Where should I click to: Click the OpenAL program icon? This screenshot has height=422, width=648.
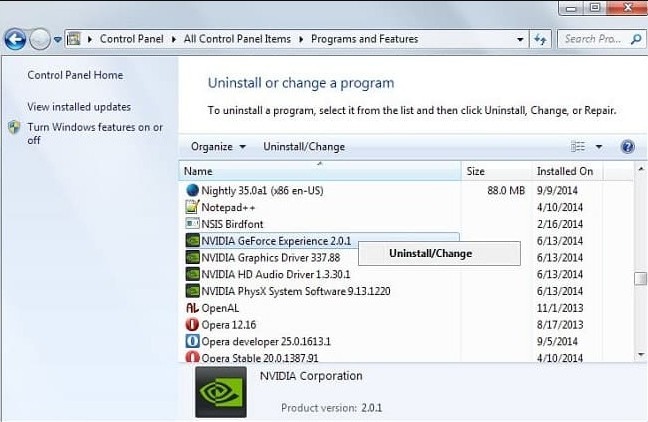click(x=193, y=308)
